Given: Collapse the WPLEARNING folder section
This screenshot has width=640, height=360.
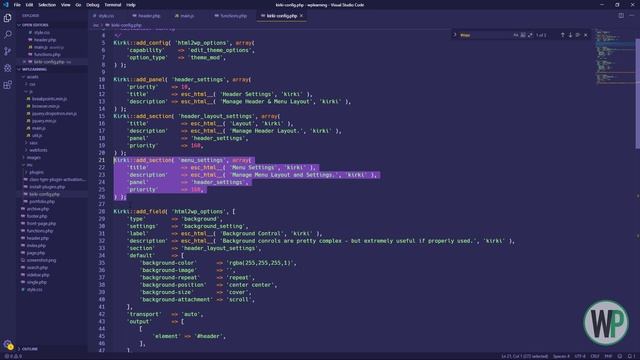Looking at the screenshot, I should 52,69.
